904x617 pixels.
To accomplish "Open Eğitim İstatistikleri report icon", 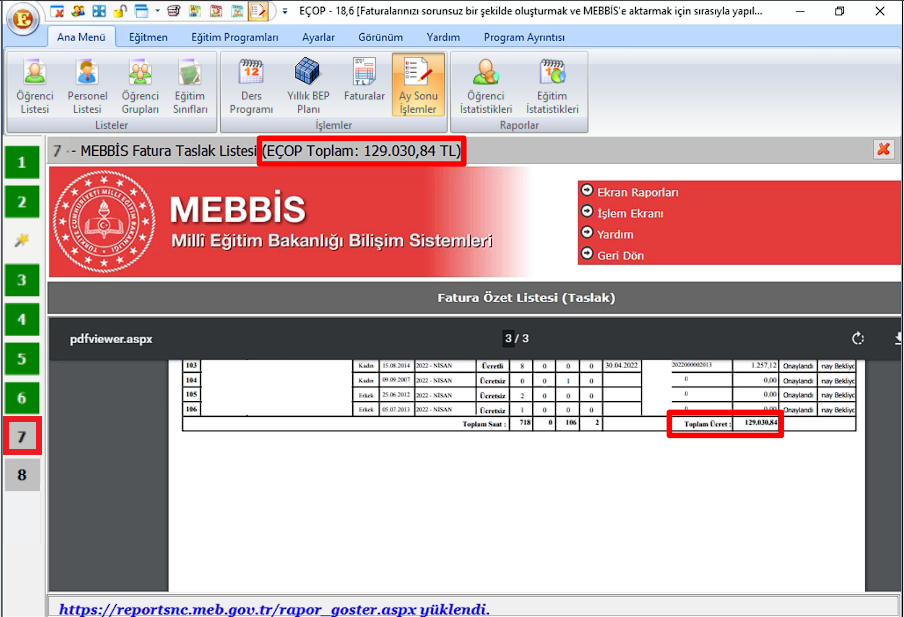I will pos(552,86).
